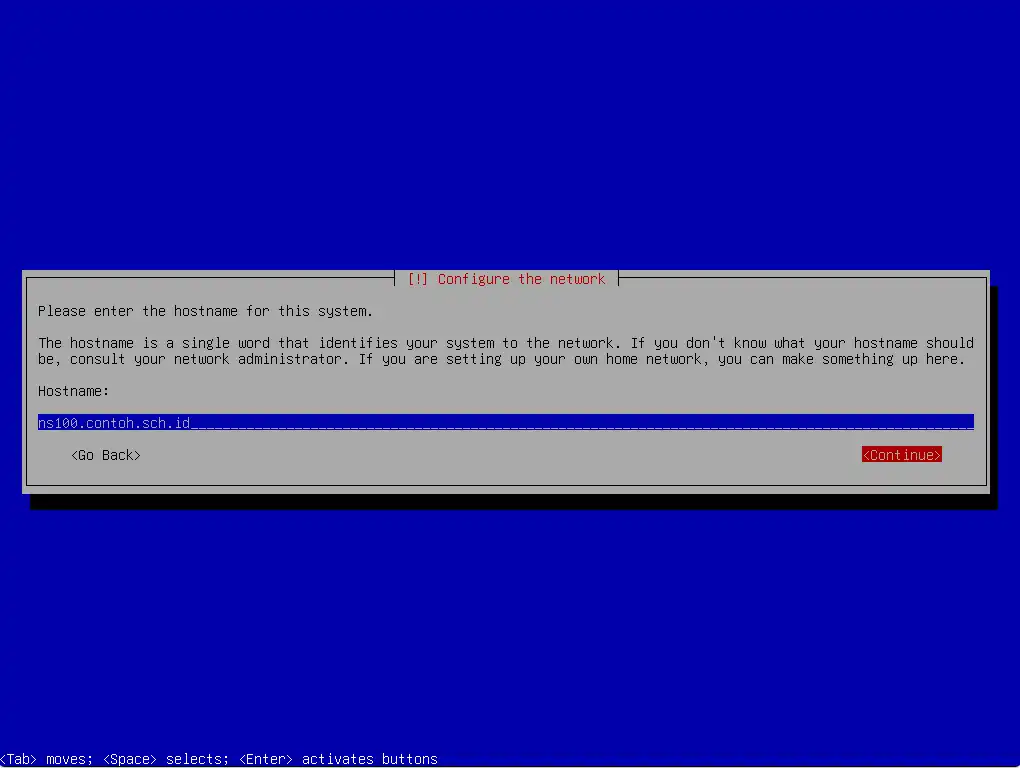This screenshot has width=1020, height=768.
Task: Click the black drop shadow under the dialog
Action: pos(510,502)
